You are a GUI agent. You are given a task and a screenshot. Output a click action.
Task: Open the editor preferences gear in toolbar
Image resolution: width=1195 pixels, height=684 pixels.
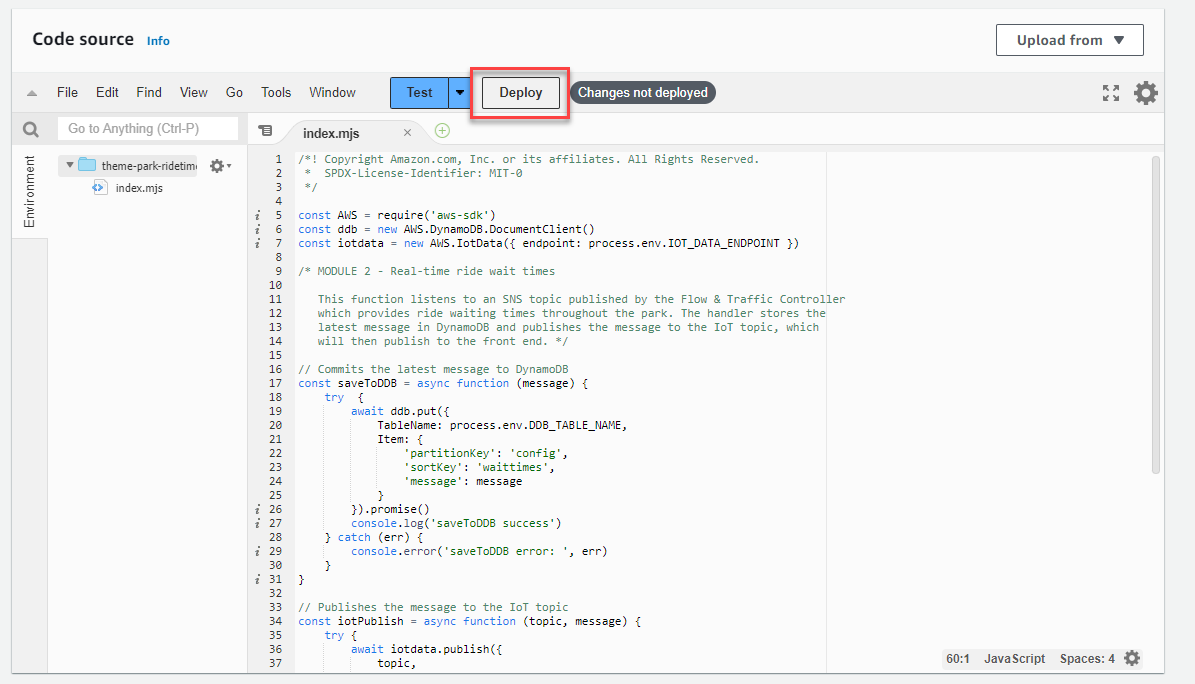1145,93
